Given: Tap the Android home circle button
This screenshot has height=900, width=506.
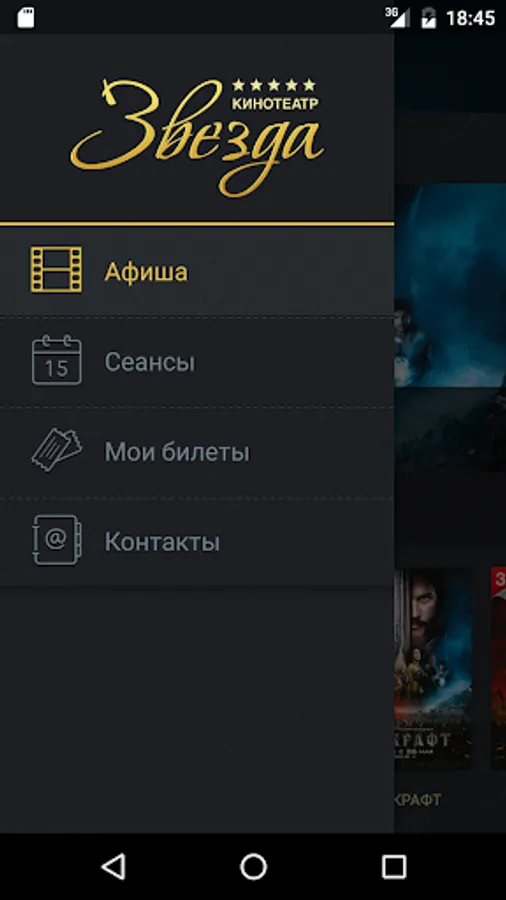Looking at the screenshot, I should click(x=253, y=866).
